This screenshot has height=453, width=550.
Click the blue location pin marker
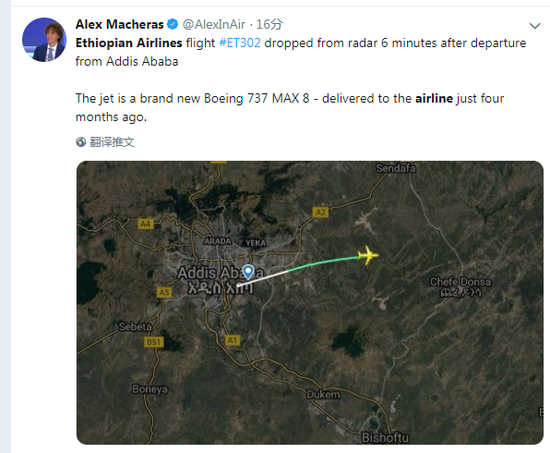(248, 272)
